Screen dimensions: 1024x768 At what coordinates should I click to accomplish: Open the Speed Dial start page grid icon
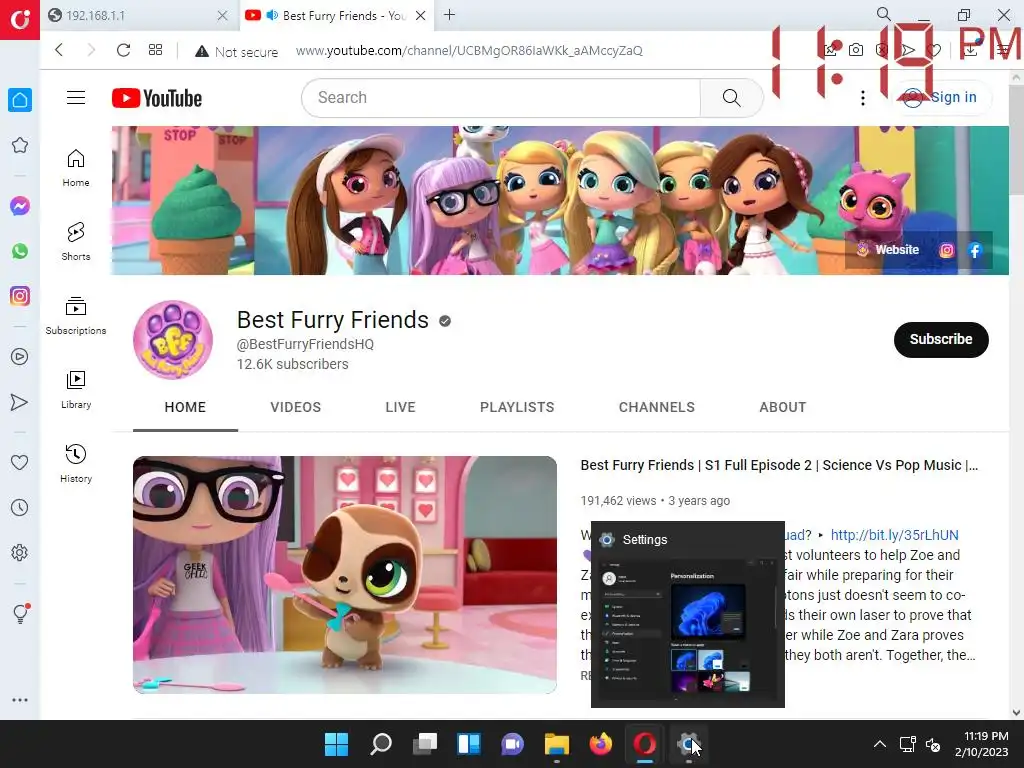[x=155, y=50]
